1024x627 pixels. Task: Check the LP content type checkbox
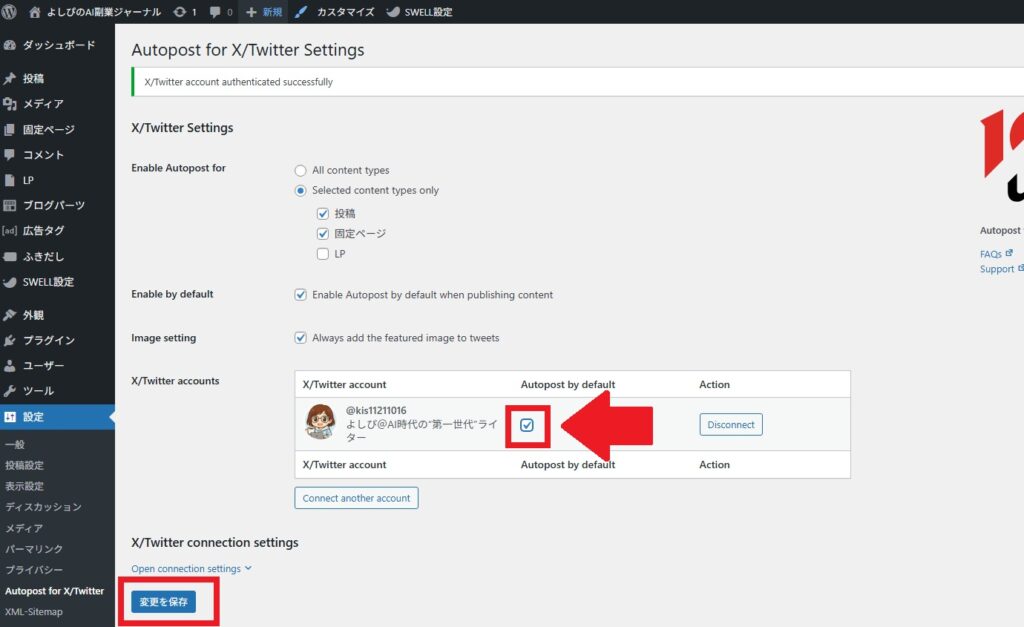coord(323,254)
